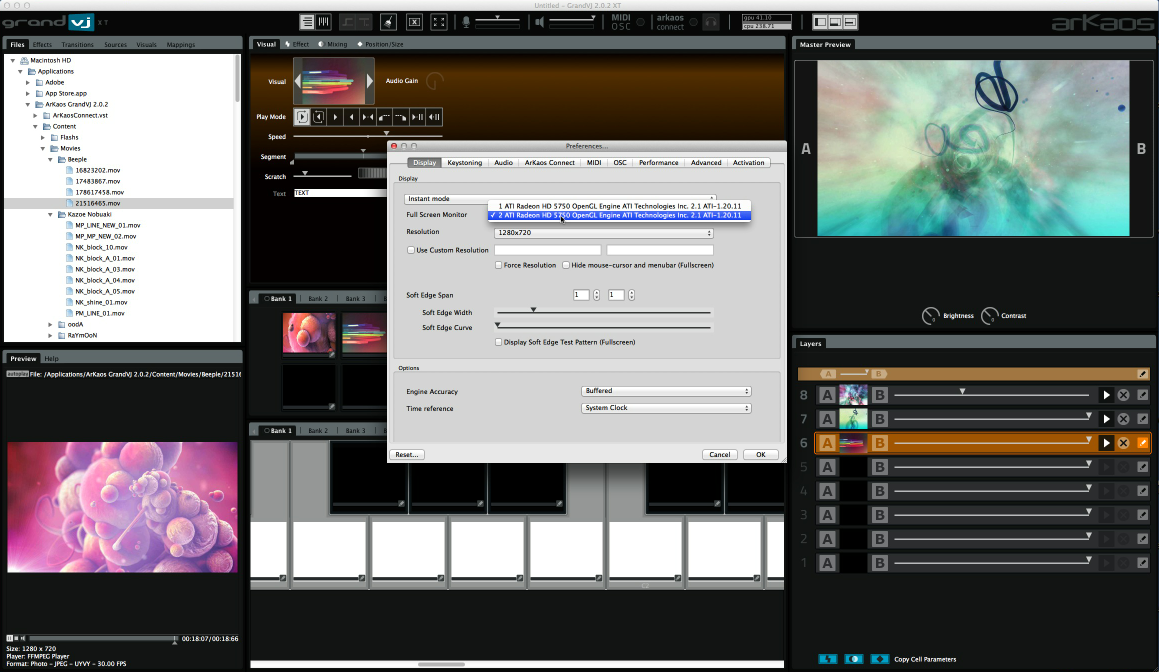
Task: Click the broom clear-all icon in top toolbar
Action: [x=388, y=22]
